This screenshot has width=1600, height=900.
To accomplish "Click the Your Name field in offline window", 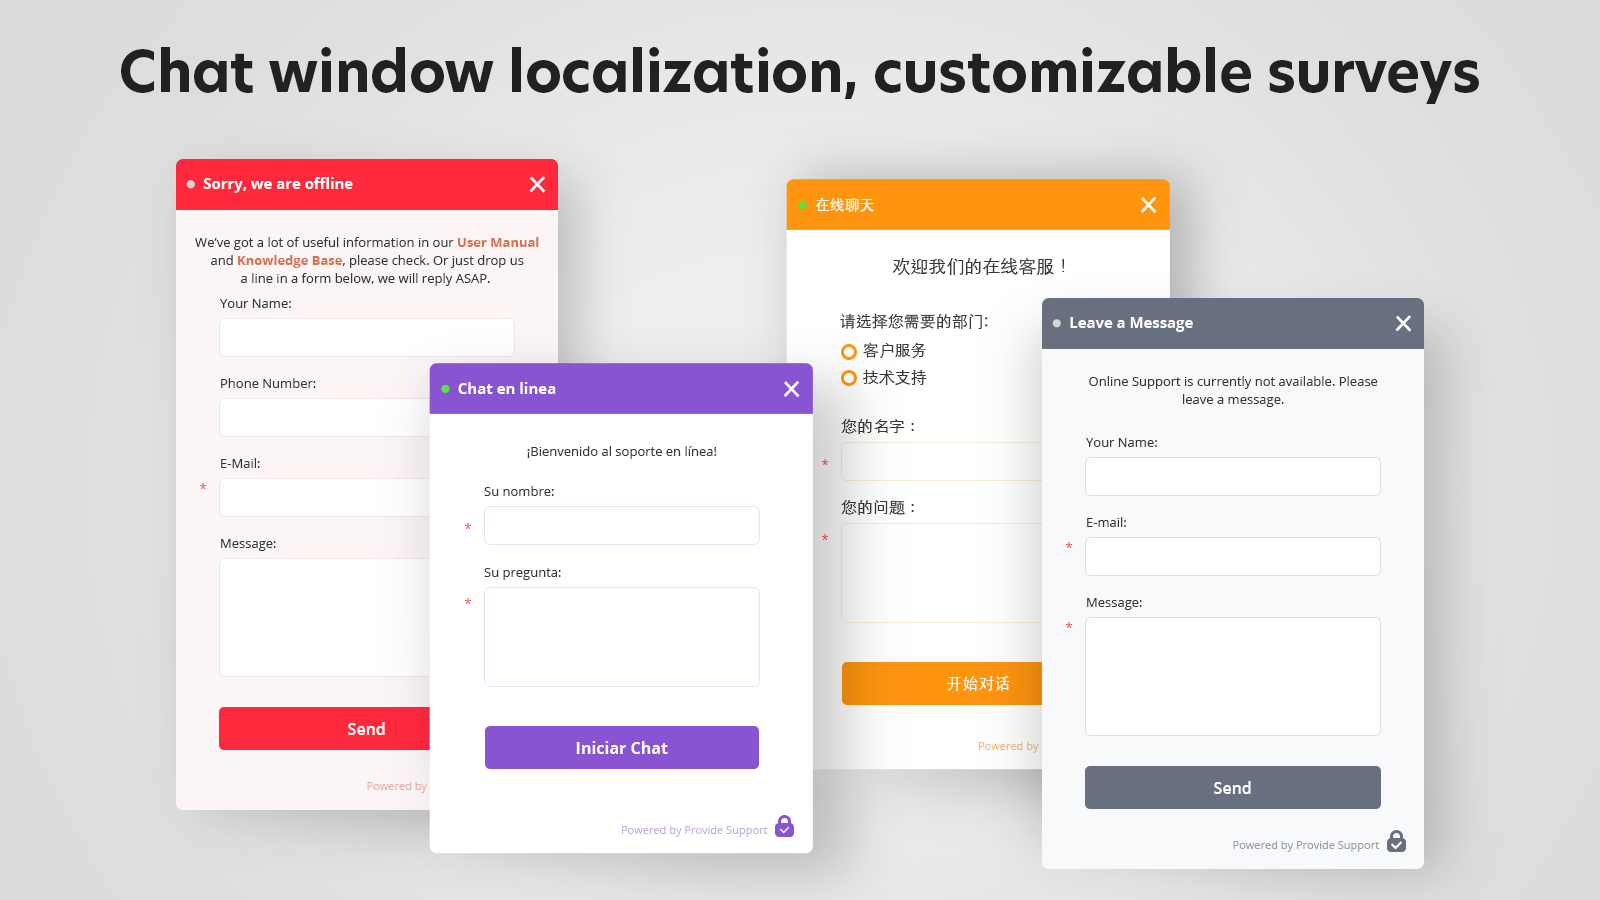I will pos(367,337).
